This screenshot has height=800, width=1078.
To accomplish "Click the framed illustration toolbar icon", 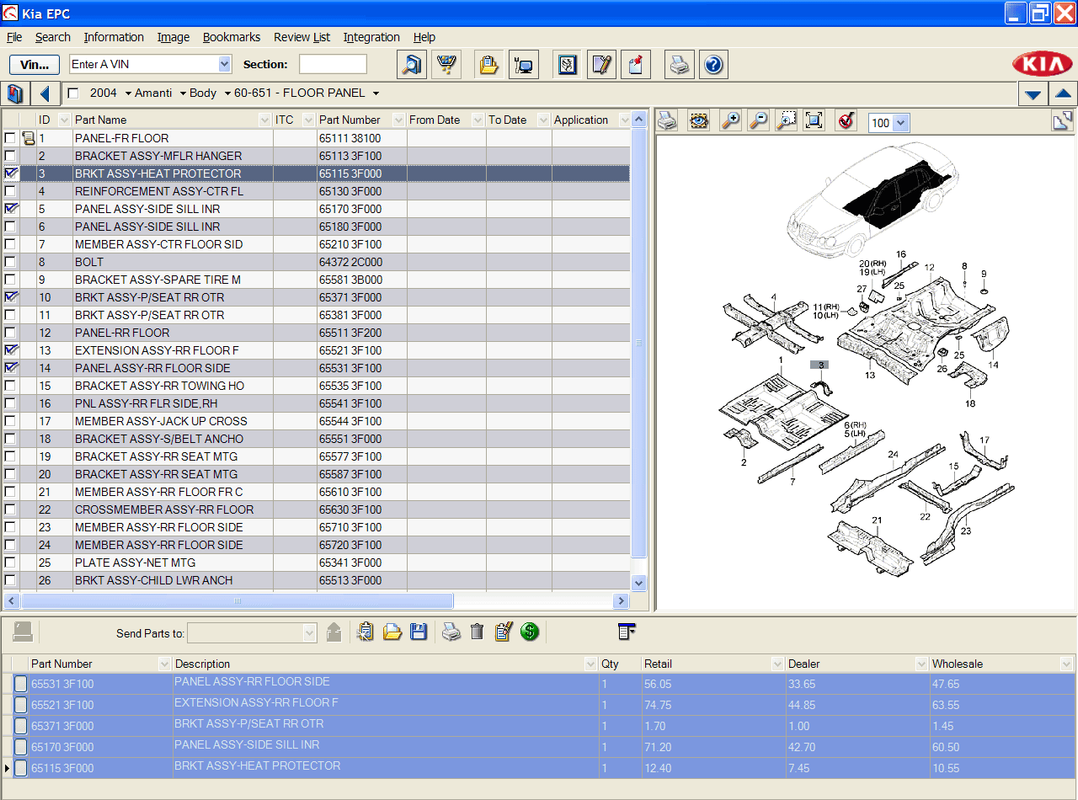I will point(567,65).
